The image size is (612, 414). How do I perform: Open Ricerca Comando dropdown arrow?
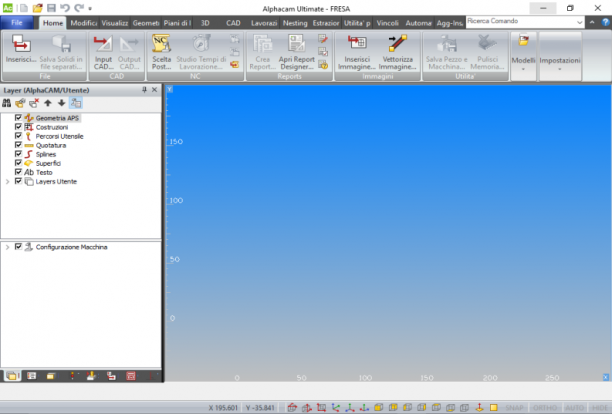point(579,22)
